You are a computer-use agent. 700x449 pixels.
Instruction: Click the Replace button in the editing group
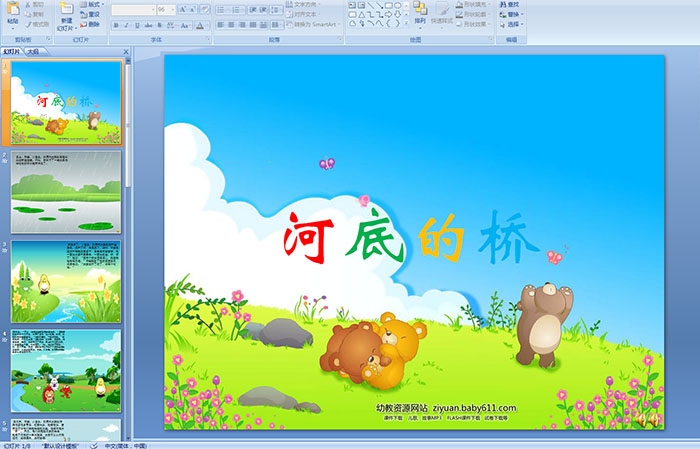point(514,14)
